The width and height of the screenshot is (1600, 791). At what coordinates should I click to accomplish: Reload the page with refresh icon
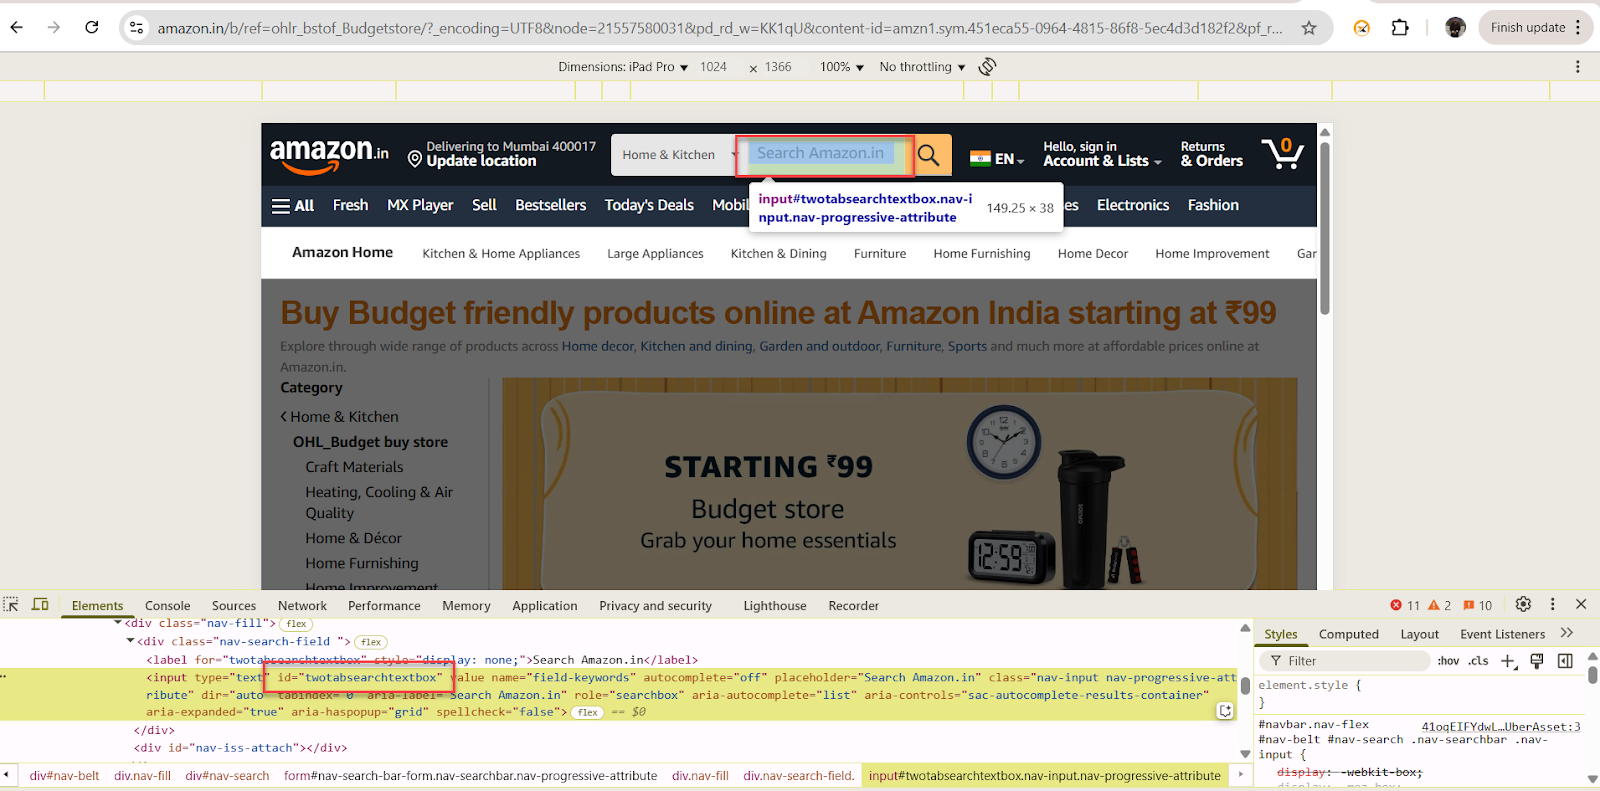point(92,28)
